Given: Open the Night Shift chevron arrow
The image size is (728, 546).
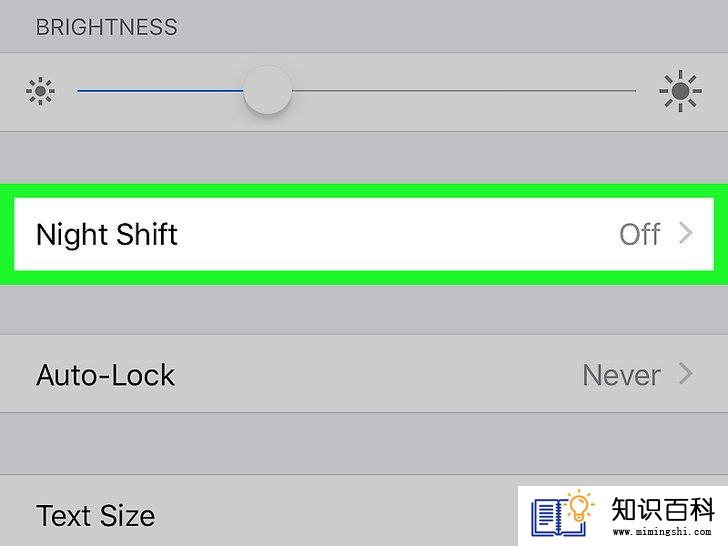Looking at the screenshot, I should [686, 234].
